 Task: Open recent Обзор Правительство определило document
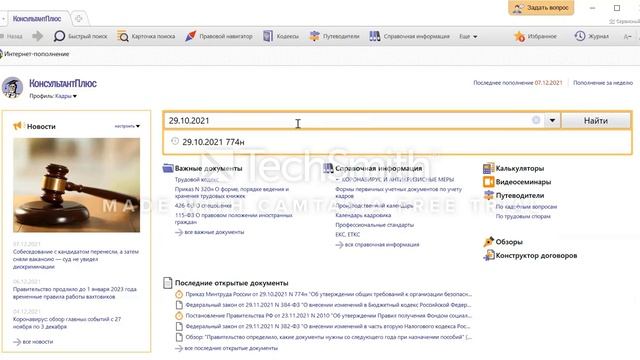click(x=329, y=337)
